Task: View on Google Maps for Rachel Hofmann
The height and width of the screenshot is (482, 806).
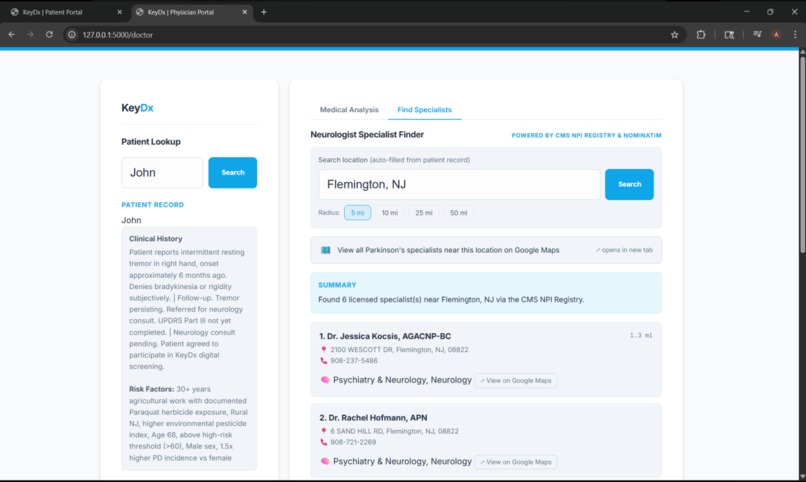Action: click(516, 462)
